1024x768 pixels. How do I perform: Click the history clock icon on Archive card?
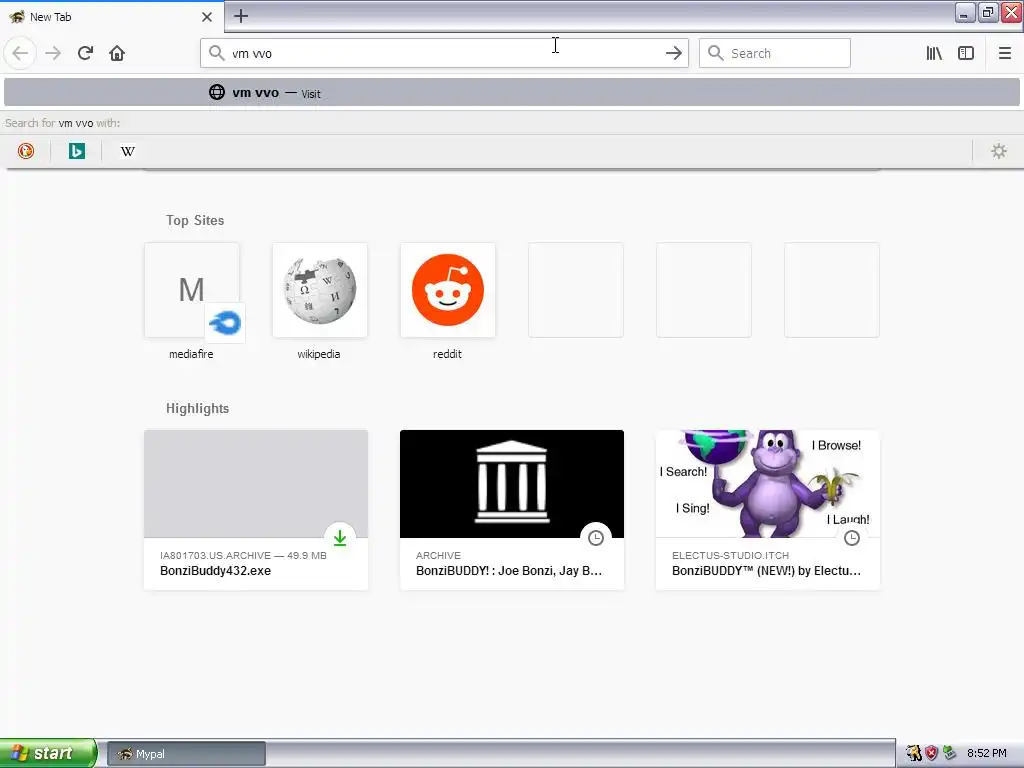click(596, 537)
